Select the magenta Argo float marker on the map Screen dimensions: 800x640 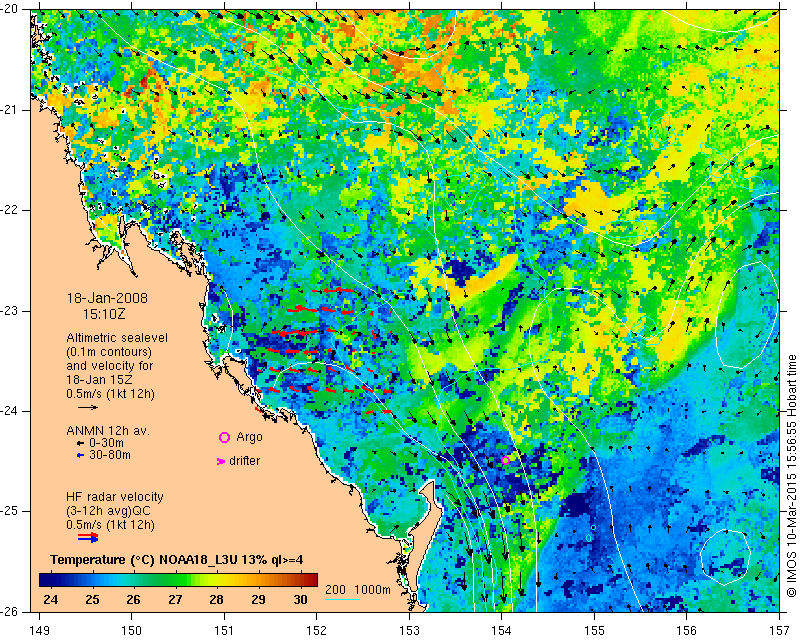point(505,460)
